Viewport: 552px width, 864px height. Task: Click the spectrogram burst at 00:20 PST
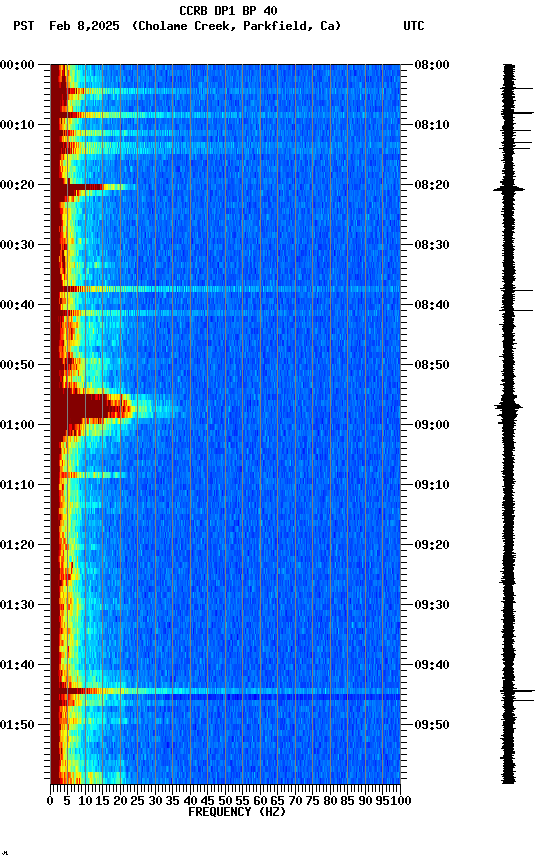coord(93,187)
